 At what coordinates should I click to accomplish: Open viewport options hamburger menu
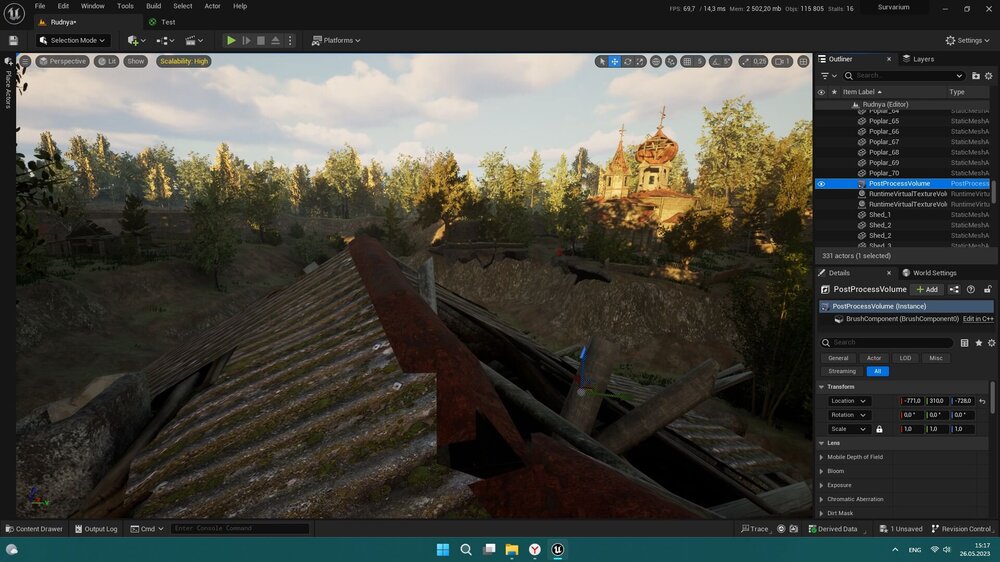25,61
